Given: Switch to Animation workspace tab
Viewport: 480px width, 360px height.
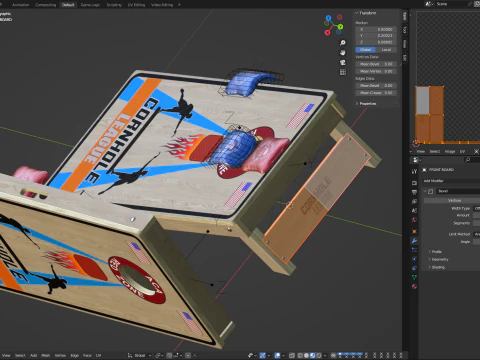Looking at the screenshot, I should pos(20,5).
